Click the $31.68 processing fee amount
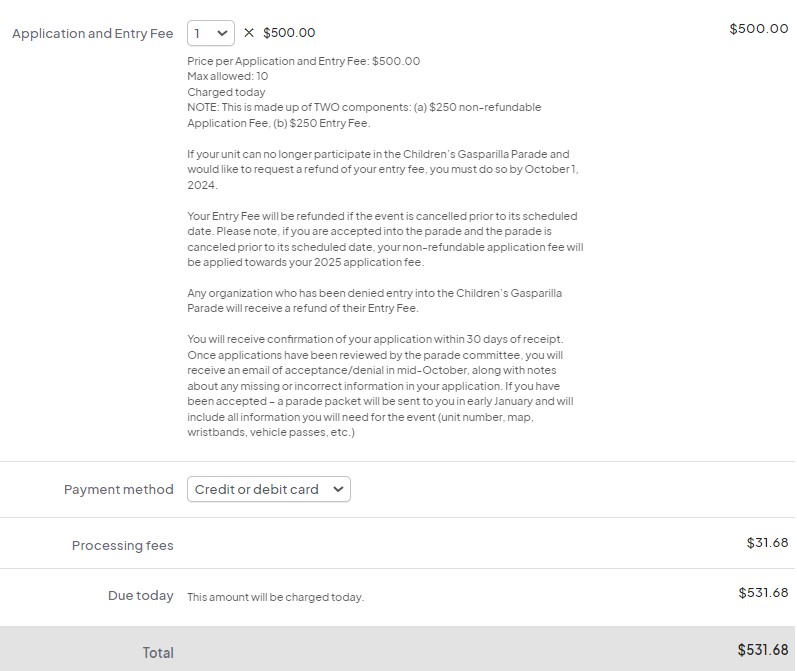This screenshot has width=797, height=671. pyautogui.click(x=767, y=542)
